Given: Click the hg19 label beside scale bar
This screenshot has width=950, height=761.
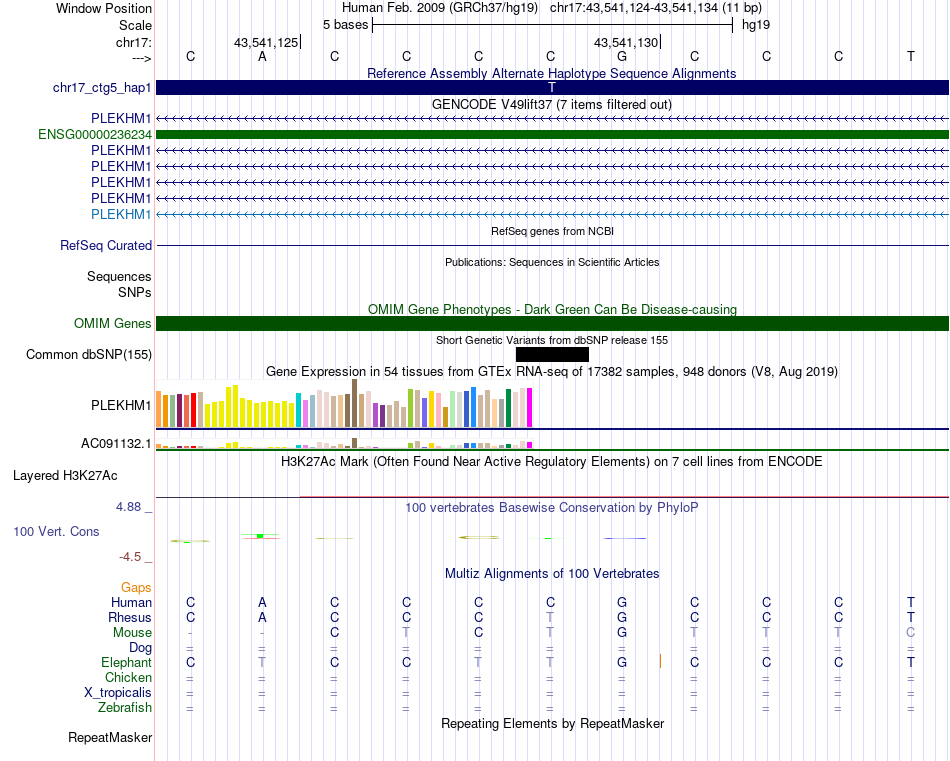Looking at the screenshot, I should 756,25.
